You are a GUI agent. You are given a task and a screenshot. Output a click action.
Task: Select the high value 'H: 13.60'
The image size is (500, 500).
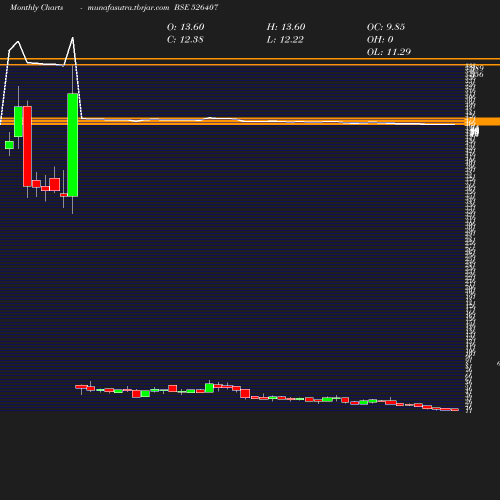[x=286, y=27]
